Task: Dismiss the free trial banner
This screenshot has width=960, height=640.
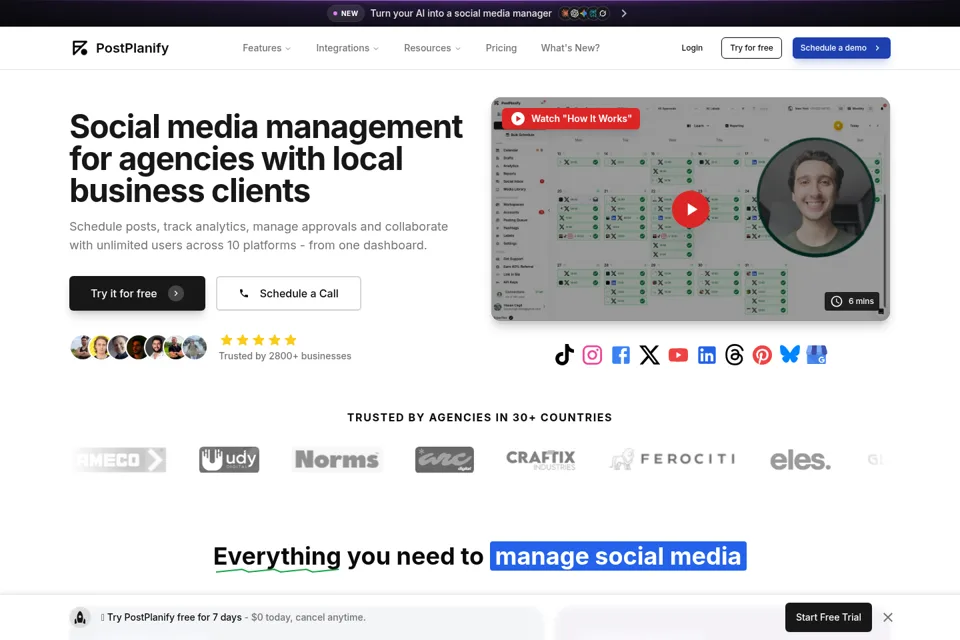Action: [x=888, y=617]
